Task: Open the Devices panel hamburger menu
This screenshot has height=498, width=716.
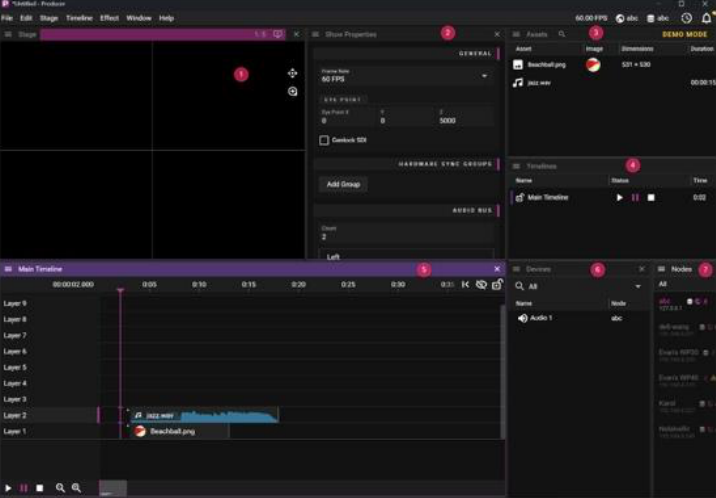Action: click(x=516, y=269)
